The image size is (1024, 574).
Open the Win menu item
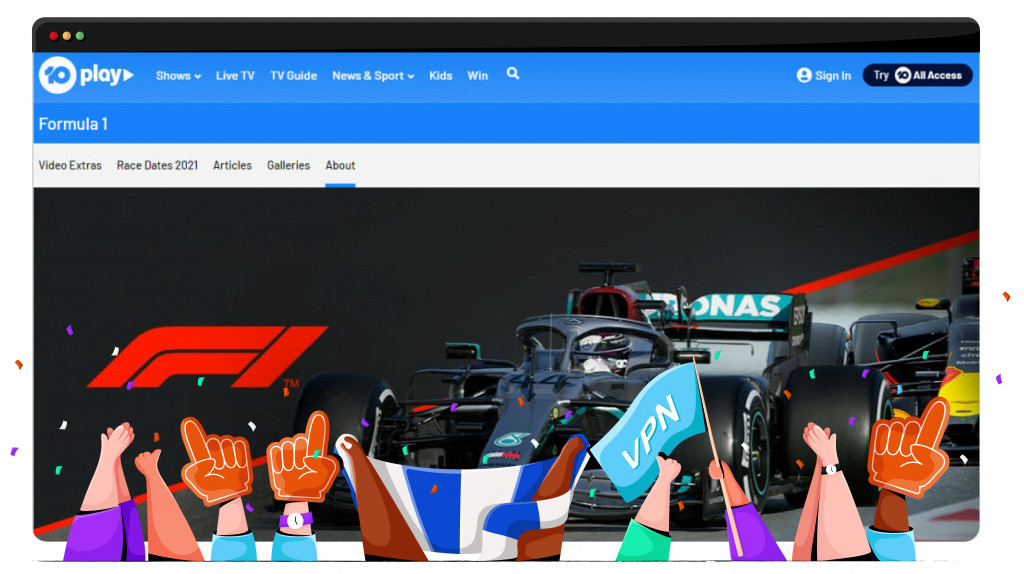click(477, 76)
